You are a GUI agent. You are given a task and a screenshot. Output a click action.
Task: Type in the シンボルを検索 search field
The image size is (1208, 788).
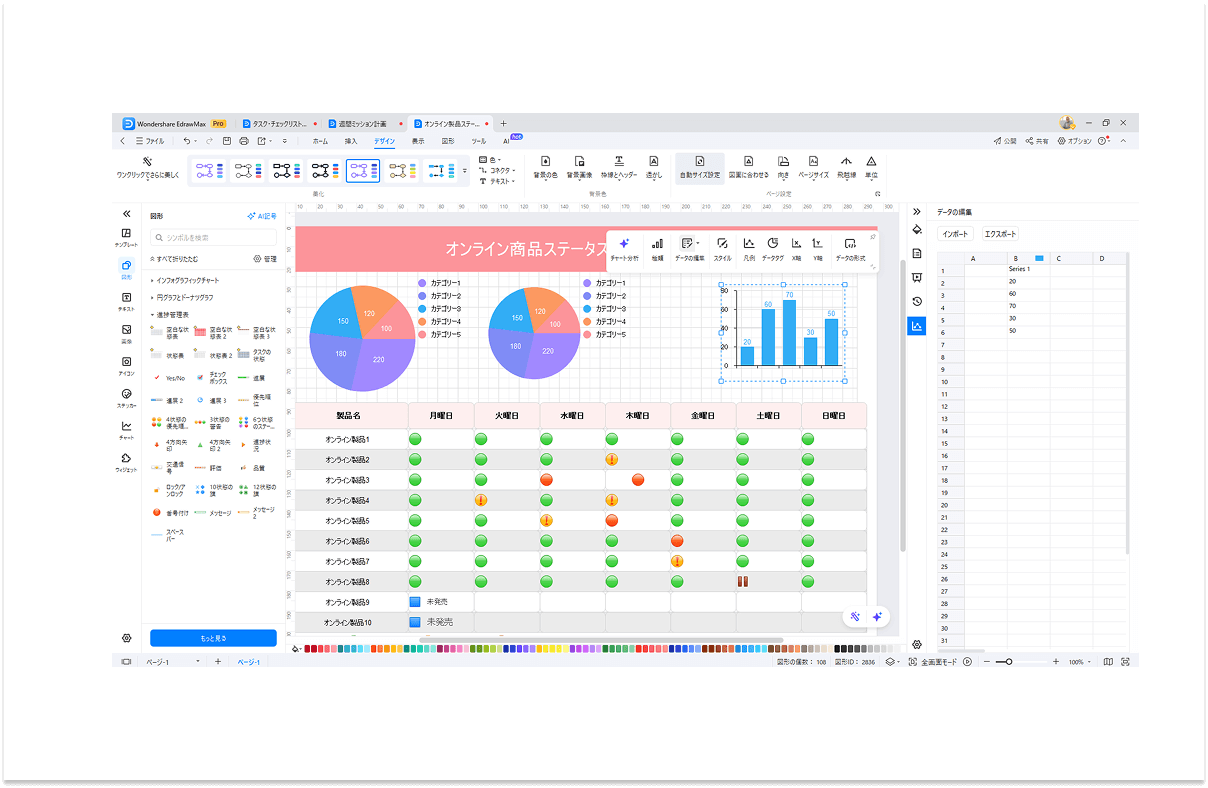click(205, 238)
